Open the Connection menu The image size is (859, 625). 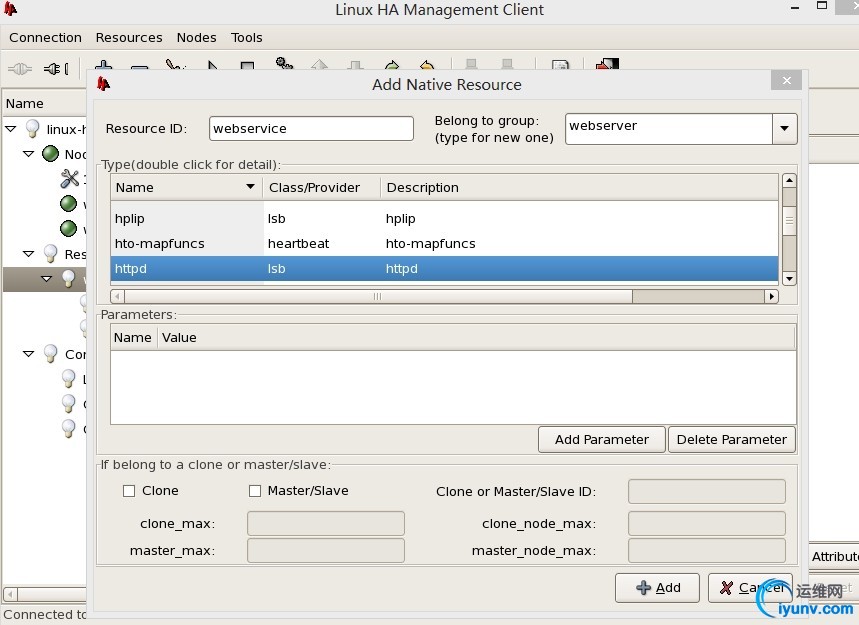coord(45,37)
